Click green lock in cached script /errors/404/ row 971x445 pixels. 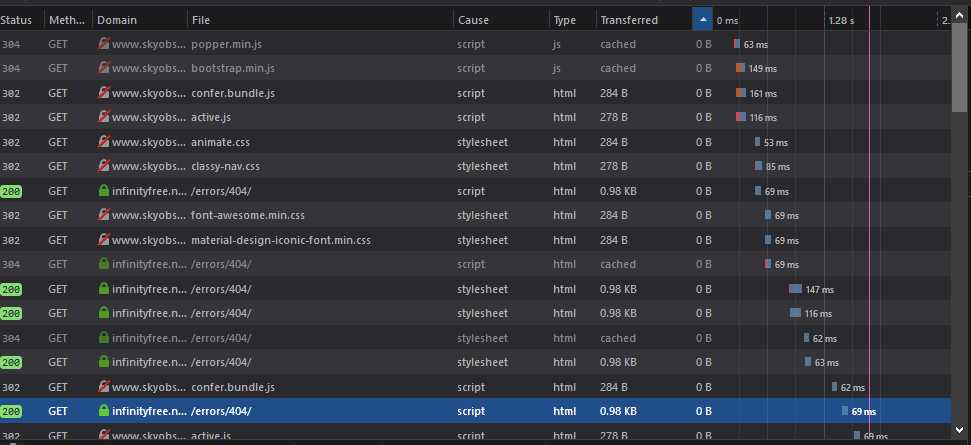point(104,264)
